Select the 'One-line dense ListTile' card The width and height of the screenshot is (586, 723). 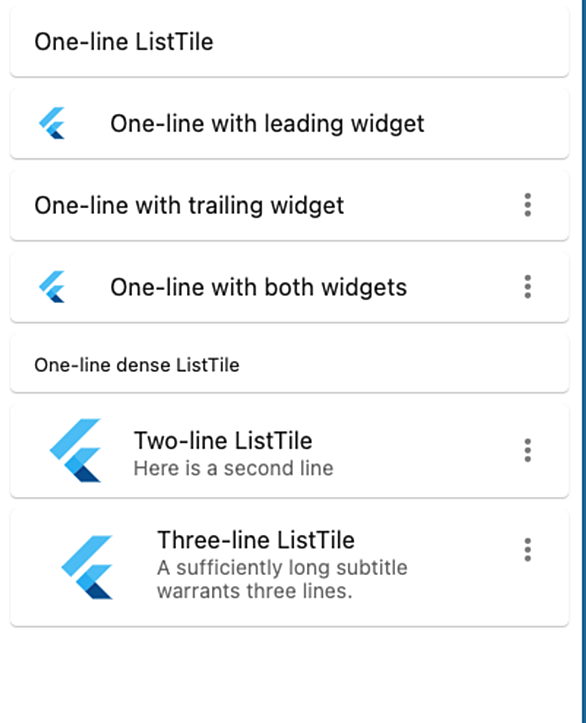tap(290, 363)
